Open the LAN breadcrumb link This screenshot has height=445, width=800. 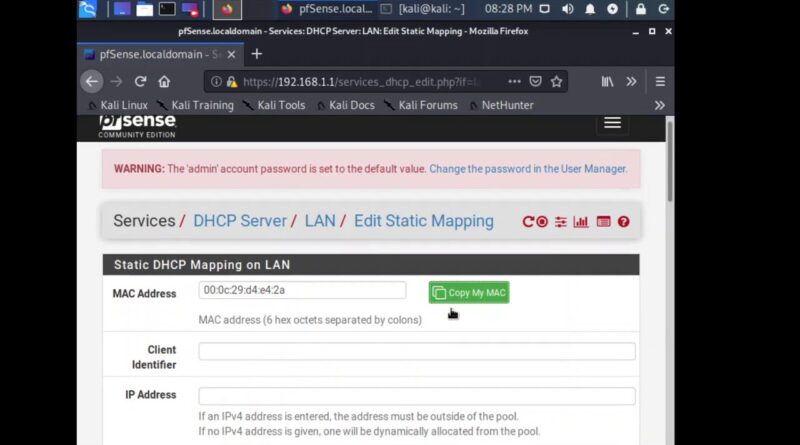pos(320,221)
